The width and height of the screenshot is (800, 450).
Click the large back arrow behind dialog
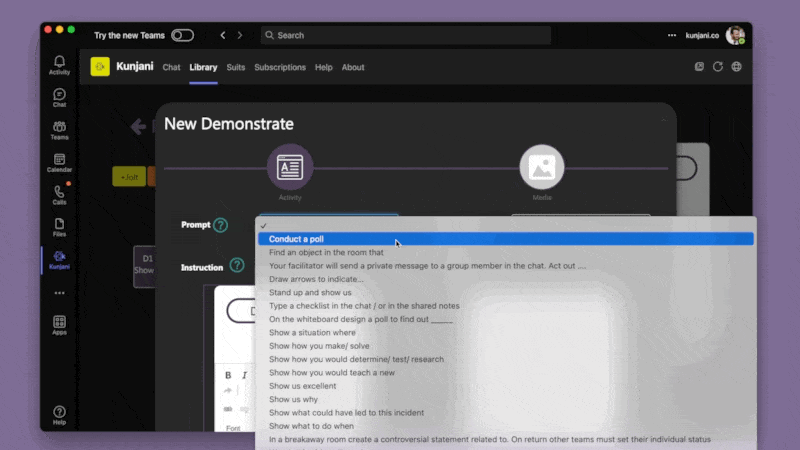[x=138, y=126]
